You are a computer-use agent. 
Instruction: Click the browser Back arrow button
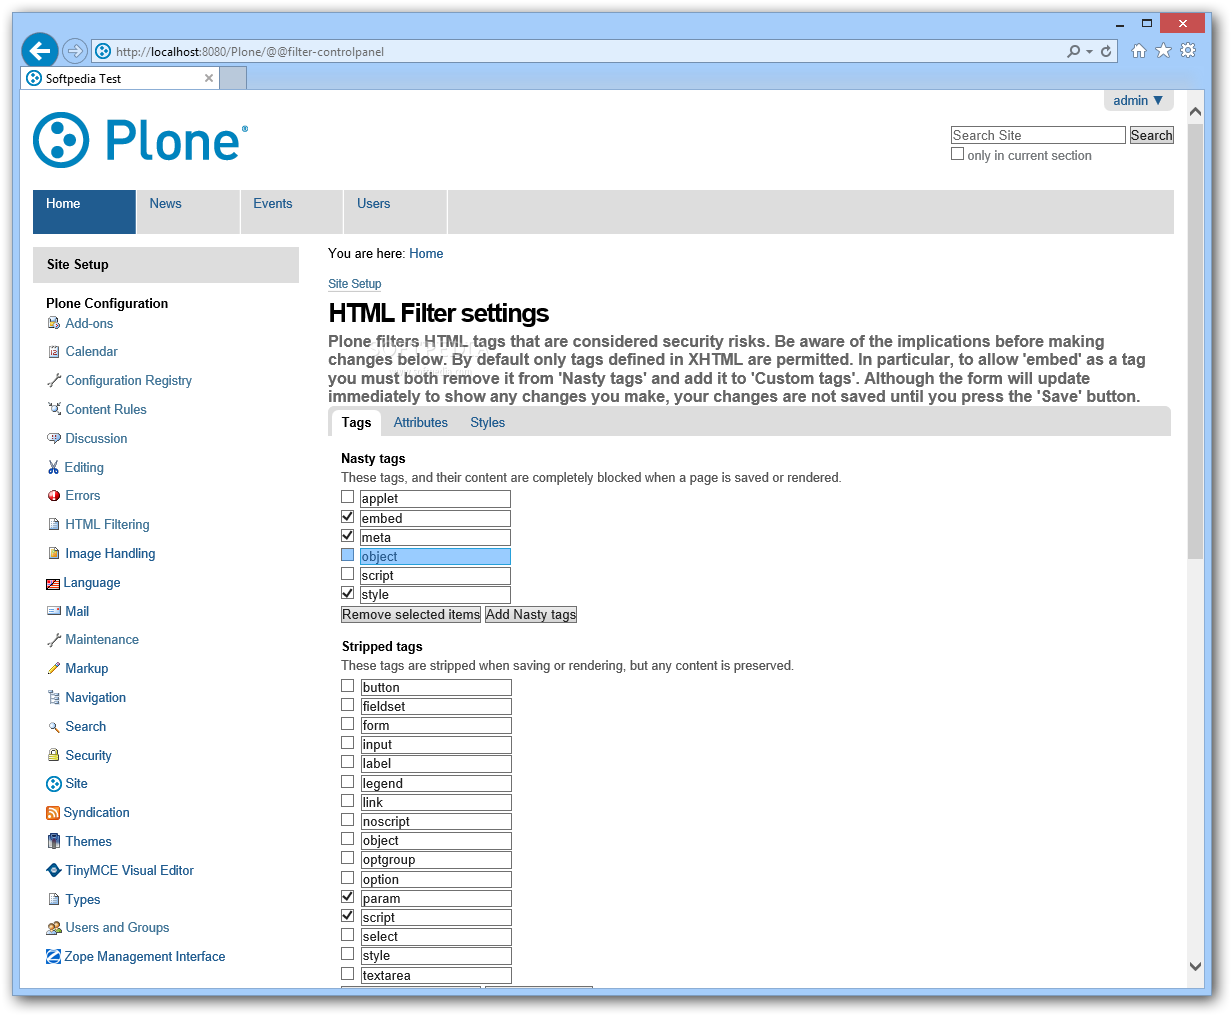tap(40, 51)
